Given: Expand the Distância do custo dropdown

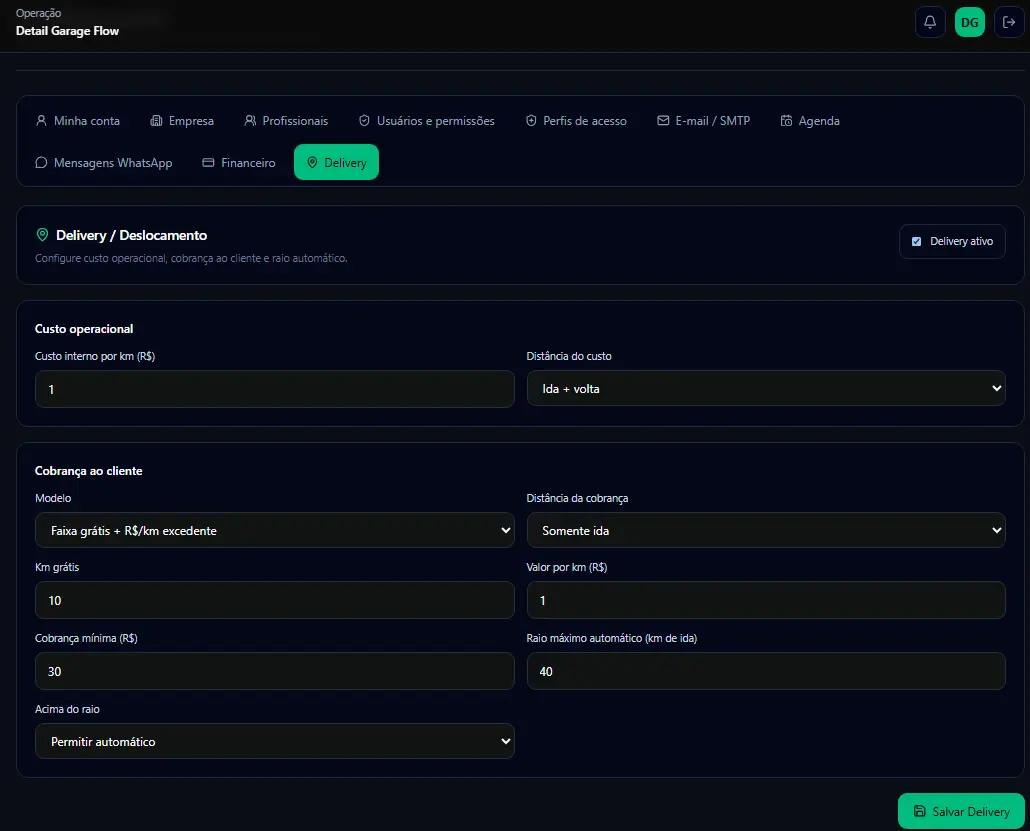Looking at the screenshot, I should tap(766, 388).
